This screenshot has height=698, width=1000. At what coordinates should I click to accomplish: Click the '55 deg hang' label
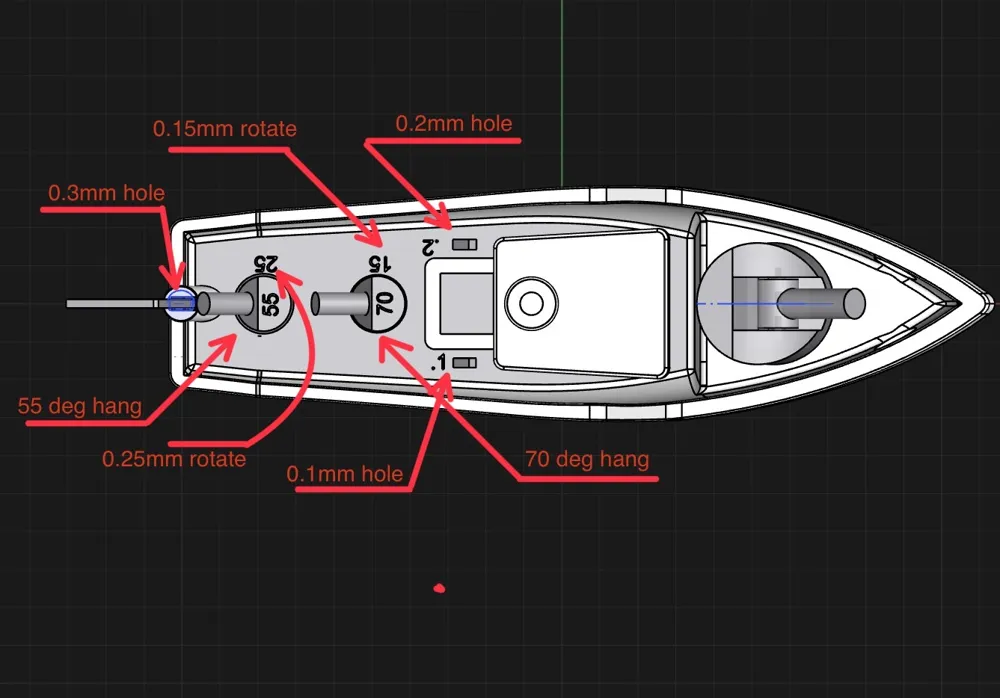point(80,407)
